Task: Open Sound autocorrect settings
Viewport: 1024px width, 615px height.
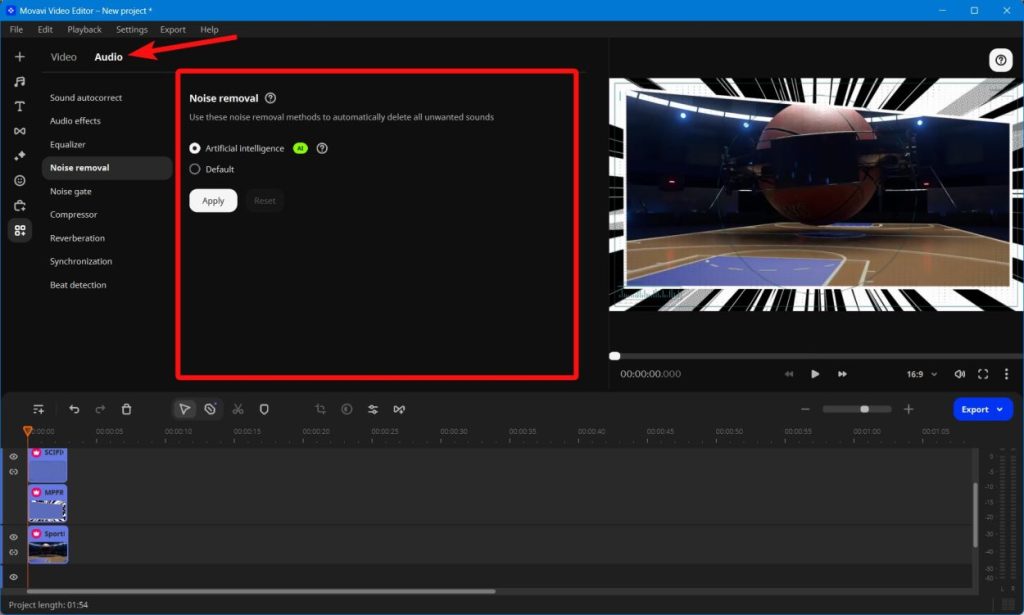Action: tap(86, 98)
